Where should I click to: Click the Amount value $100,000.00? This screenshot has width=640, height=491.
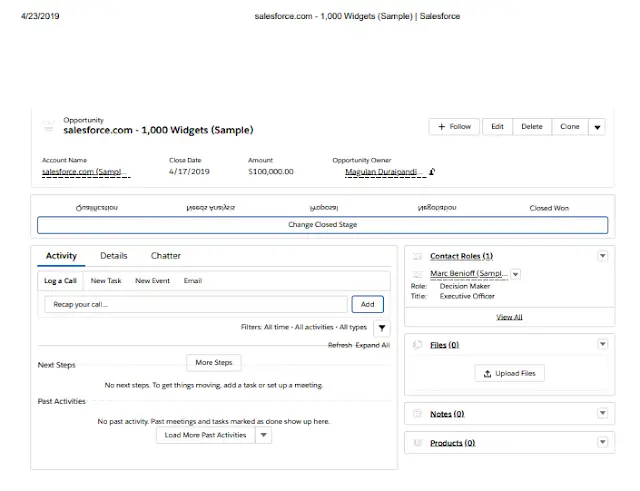point(271,172)
